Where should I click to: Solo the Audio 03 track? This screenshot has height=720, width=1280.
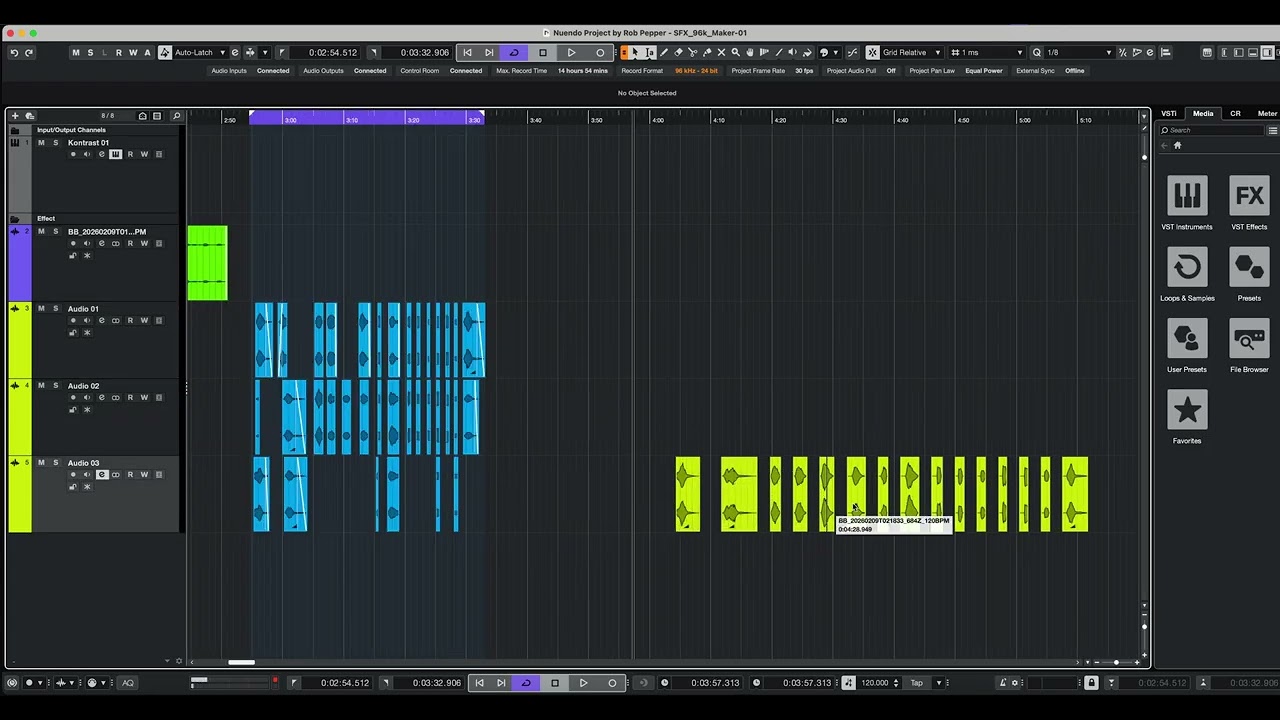[x=55, y=463]
